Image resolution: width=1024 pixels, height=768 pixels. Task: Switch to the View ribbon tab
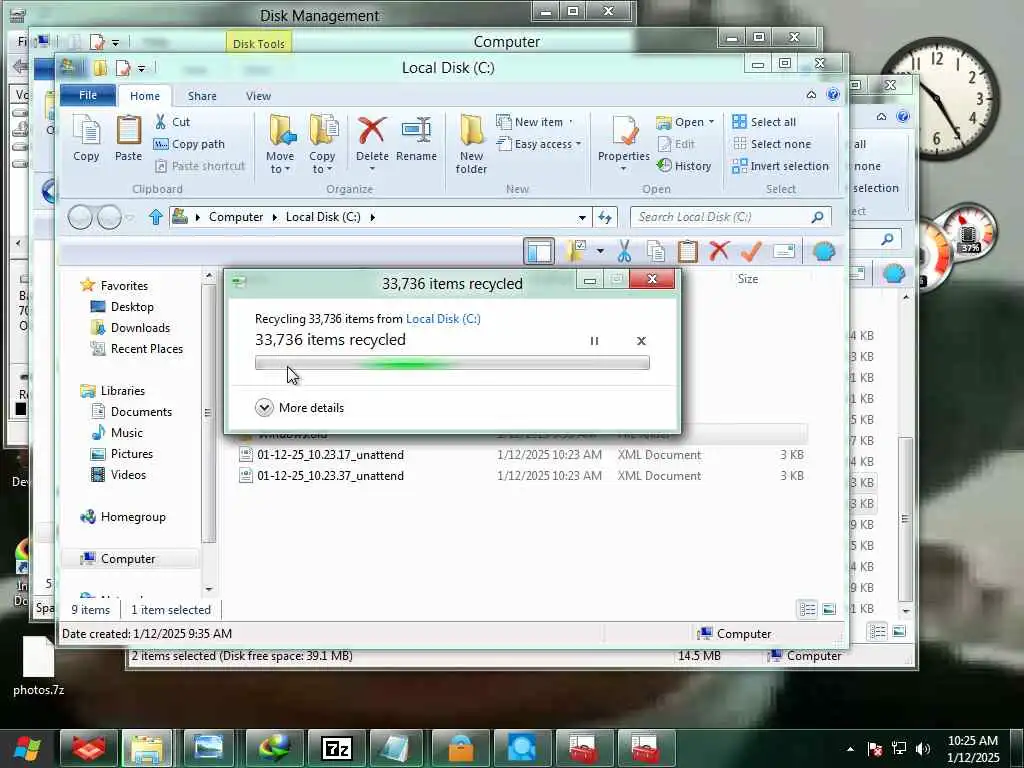click(x=258, y=96)
